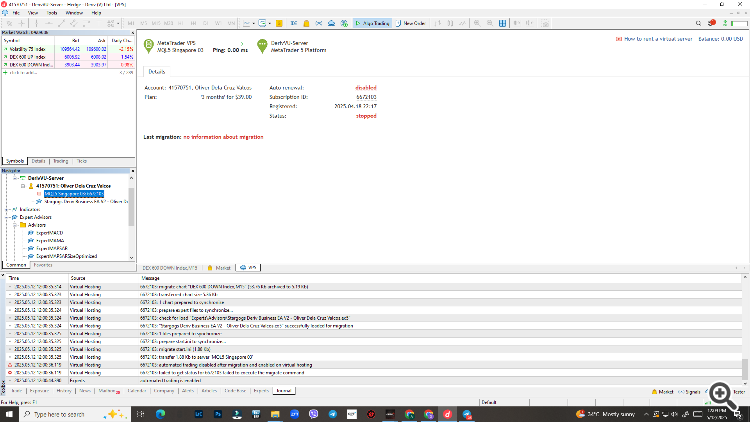
Task: Select the trendline drawing tool
Action: point(61,23)
